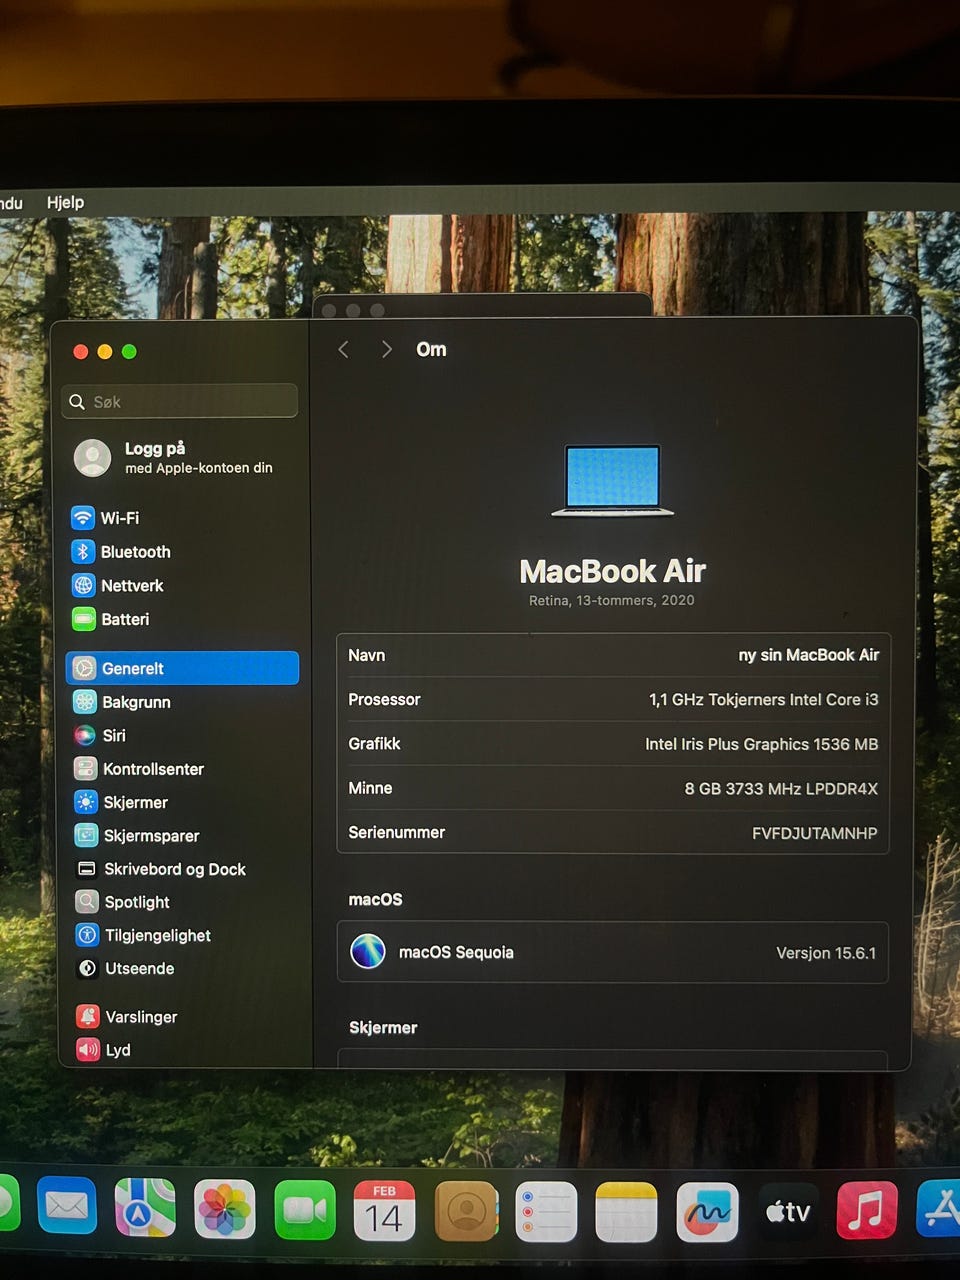Open Music app in Dock

click(866, 1210)
